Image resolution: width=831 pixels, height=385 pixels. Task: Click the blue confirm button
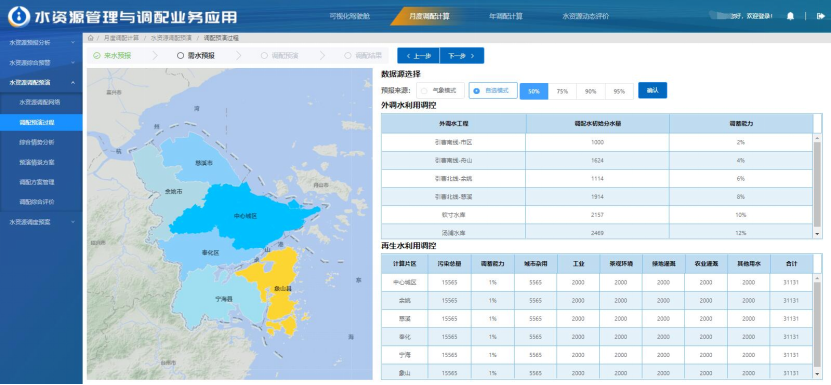[x=652, y=90]
